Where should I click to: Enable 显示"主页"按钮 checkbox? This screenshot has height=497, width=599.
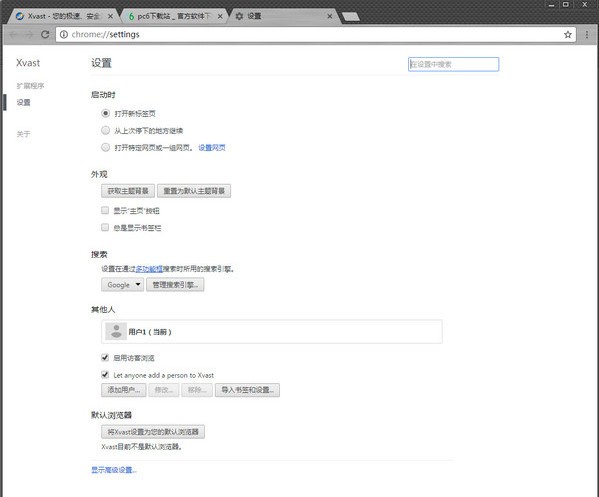pos(105,210)
